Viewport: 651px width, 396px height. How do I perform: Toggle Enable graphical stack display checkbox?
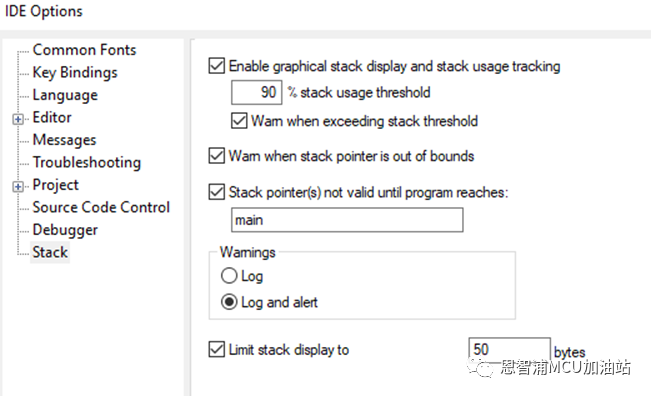pyautogui.click(x=217, y=66)
